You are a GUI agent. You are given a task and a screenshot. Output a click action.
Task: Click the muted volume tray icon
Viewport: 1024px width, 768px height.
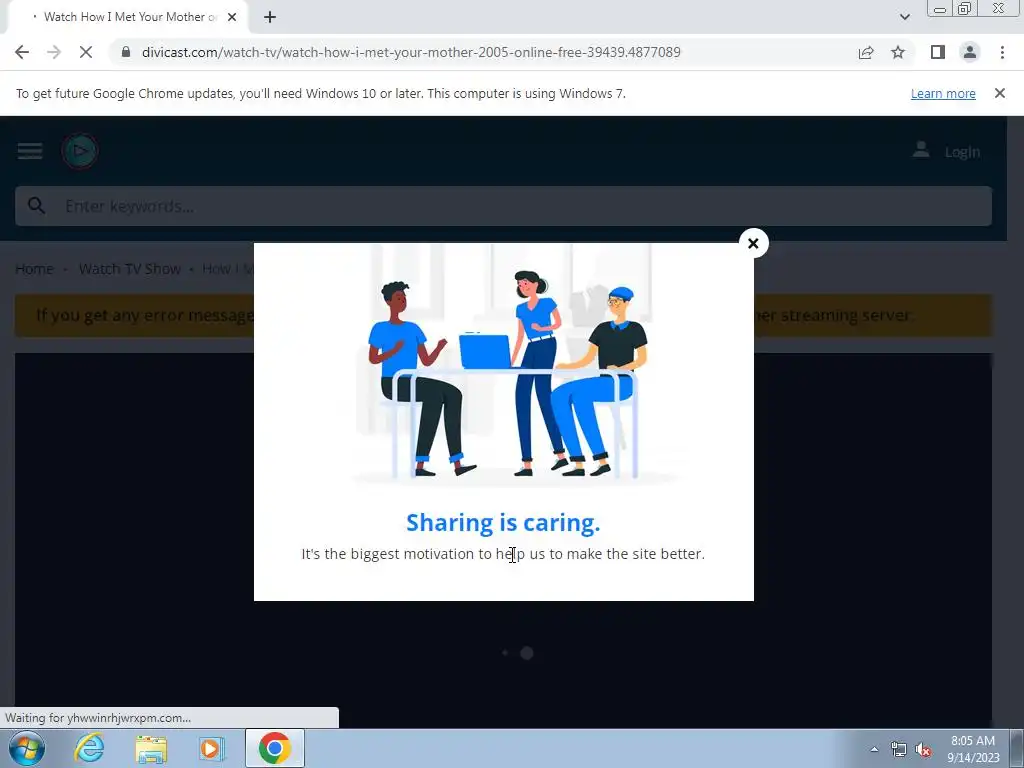pyautogui.click(x=923, y=749)
